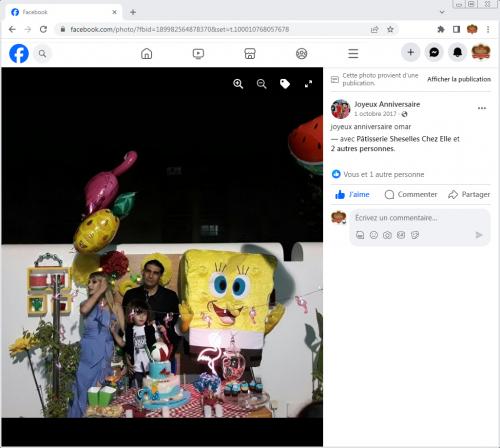Open the hamburger menu icon

[x=353, y=53]
